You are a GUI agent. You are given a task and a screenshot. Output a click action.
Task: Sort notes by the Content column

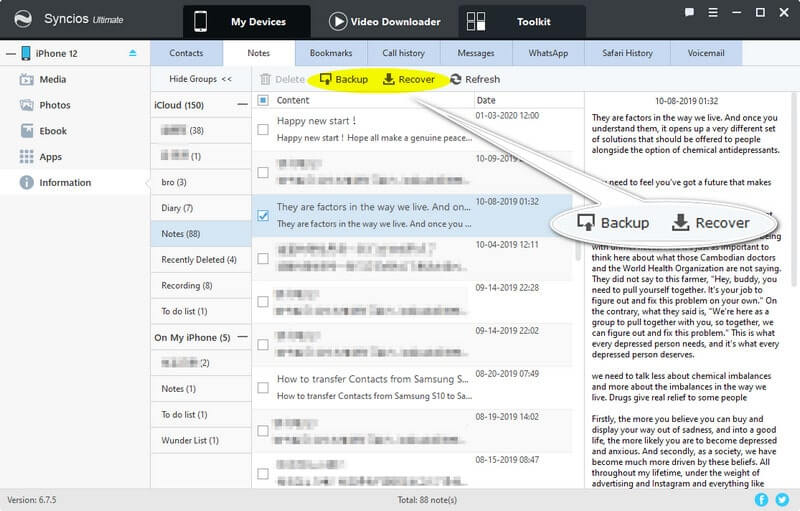click(x=293, y=100)
